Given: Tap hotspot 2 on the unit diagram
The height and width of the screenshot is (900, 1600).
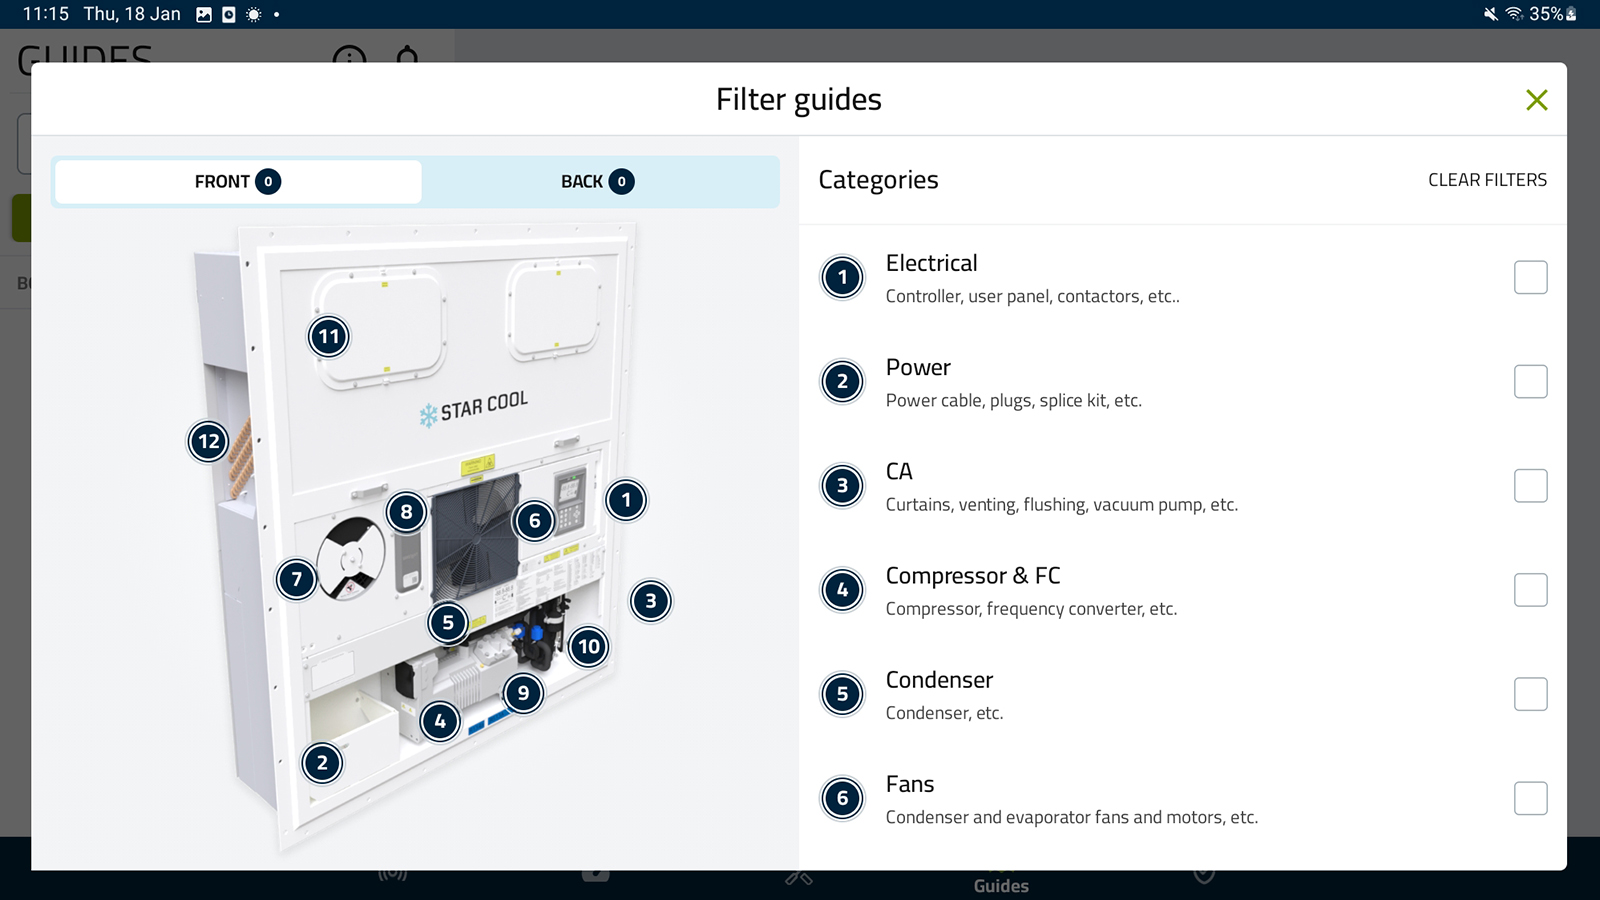Looking at the screenshot, I should [322, 763].
